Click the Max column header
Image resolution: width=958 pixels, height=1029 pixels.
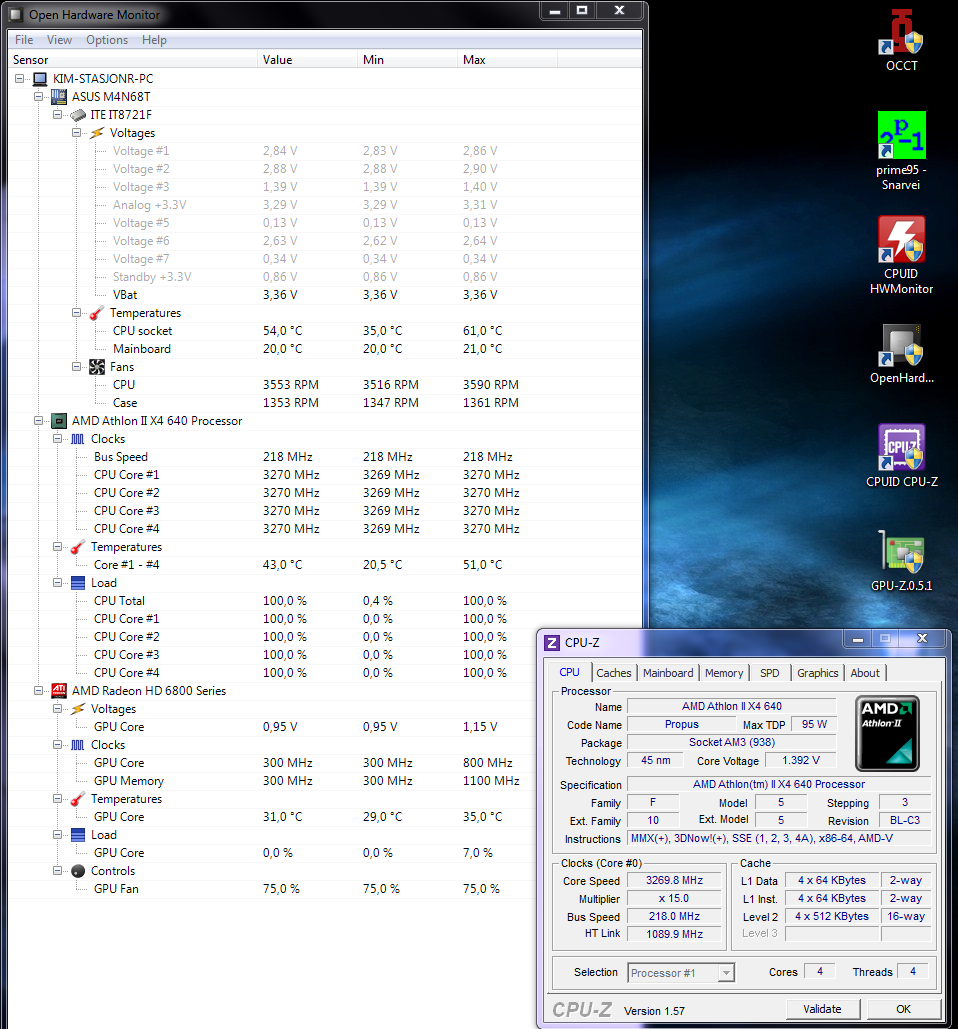[x=507, y=60]
